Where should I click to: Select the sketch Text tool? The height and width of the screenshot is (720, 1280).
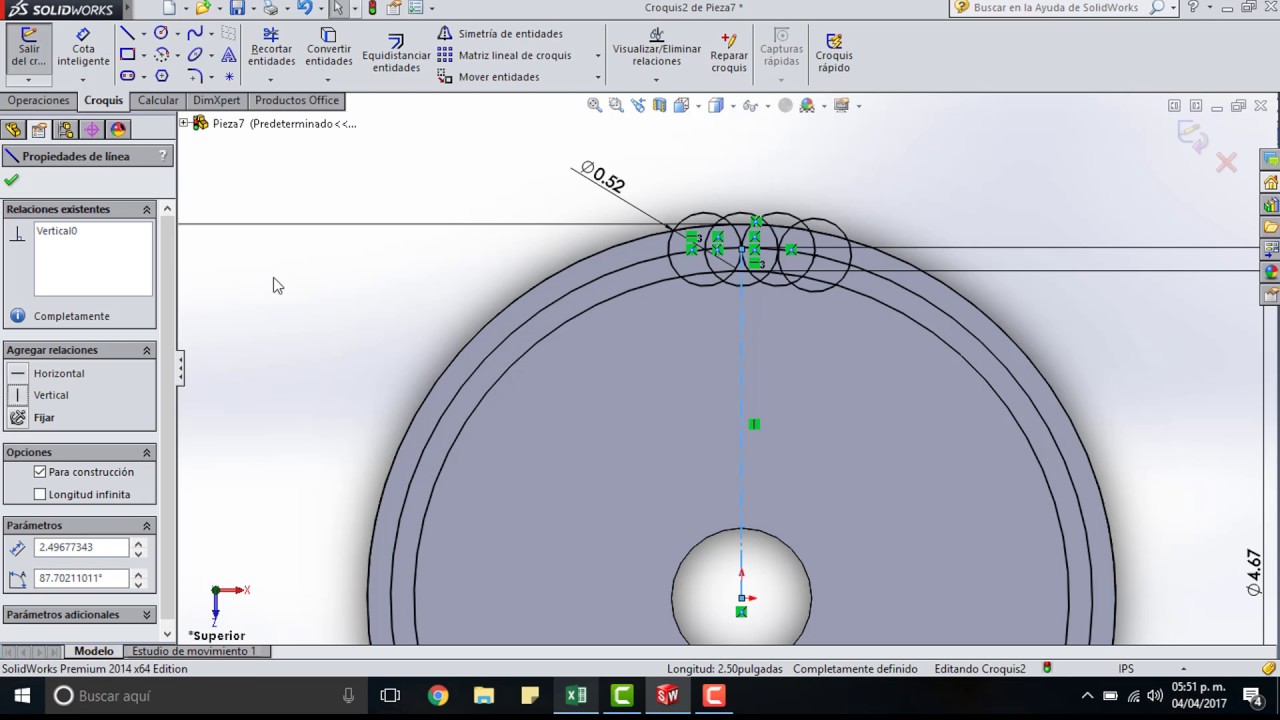tap(229, 55)
